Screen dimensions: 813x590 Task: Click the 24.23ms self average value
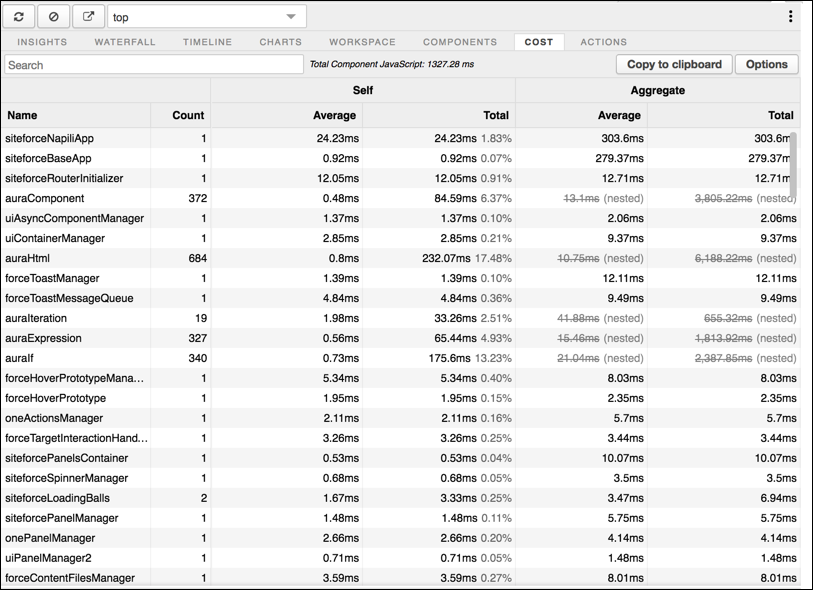(338, 138)
